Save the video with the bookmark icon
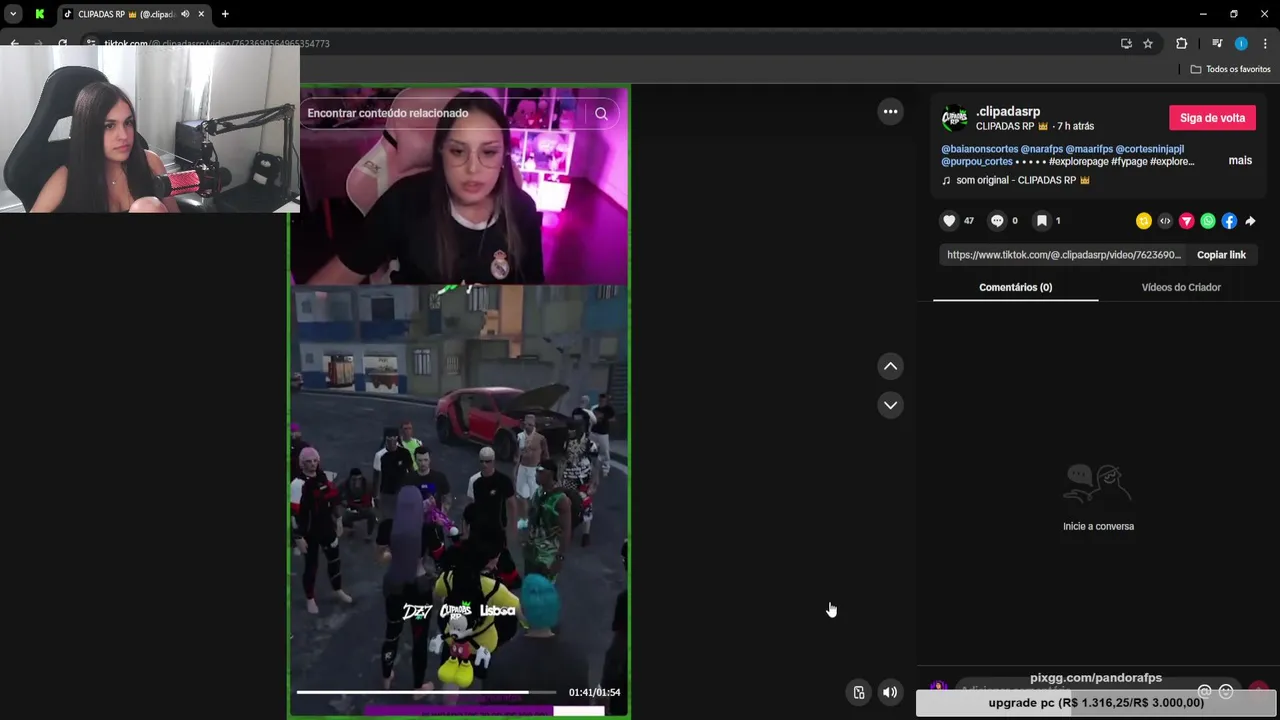The image size is (1280, 720). pos(1041,221)
